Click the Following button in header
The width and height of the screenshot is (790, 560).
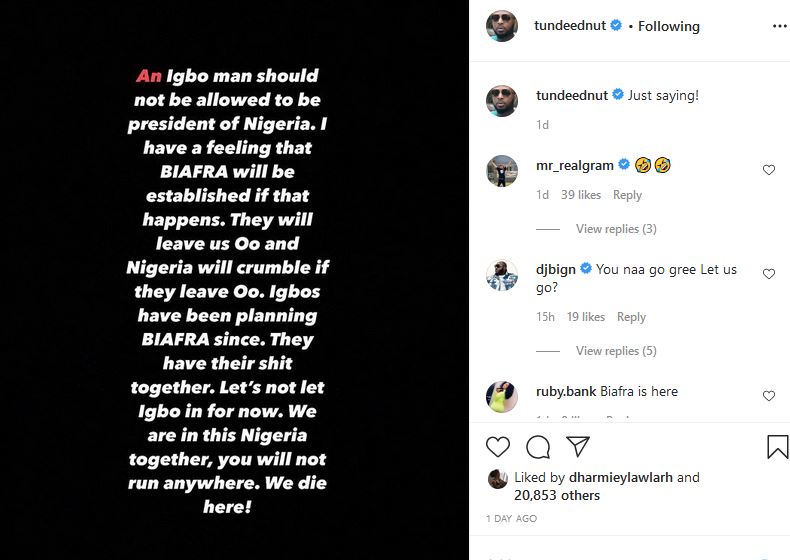click(x=669, y=26)
